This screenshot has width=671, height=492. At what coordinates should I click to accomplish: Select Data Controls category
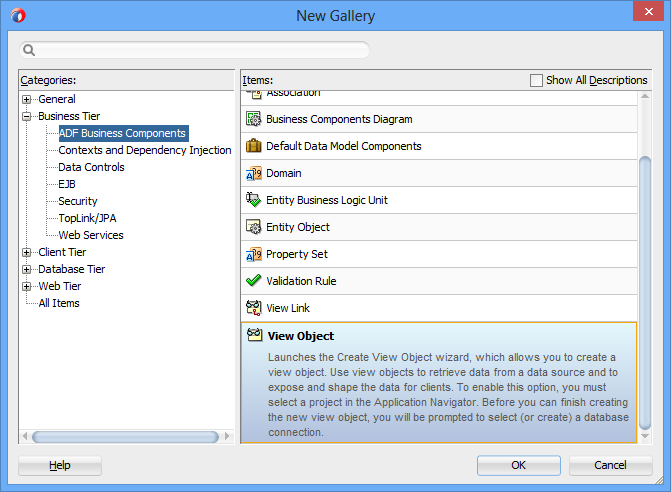pos(91,167)
